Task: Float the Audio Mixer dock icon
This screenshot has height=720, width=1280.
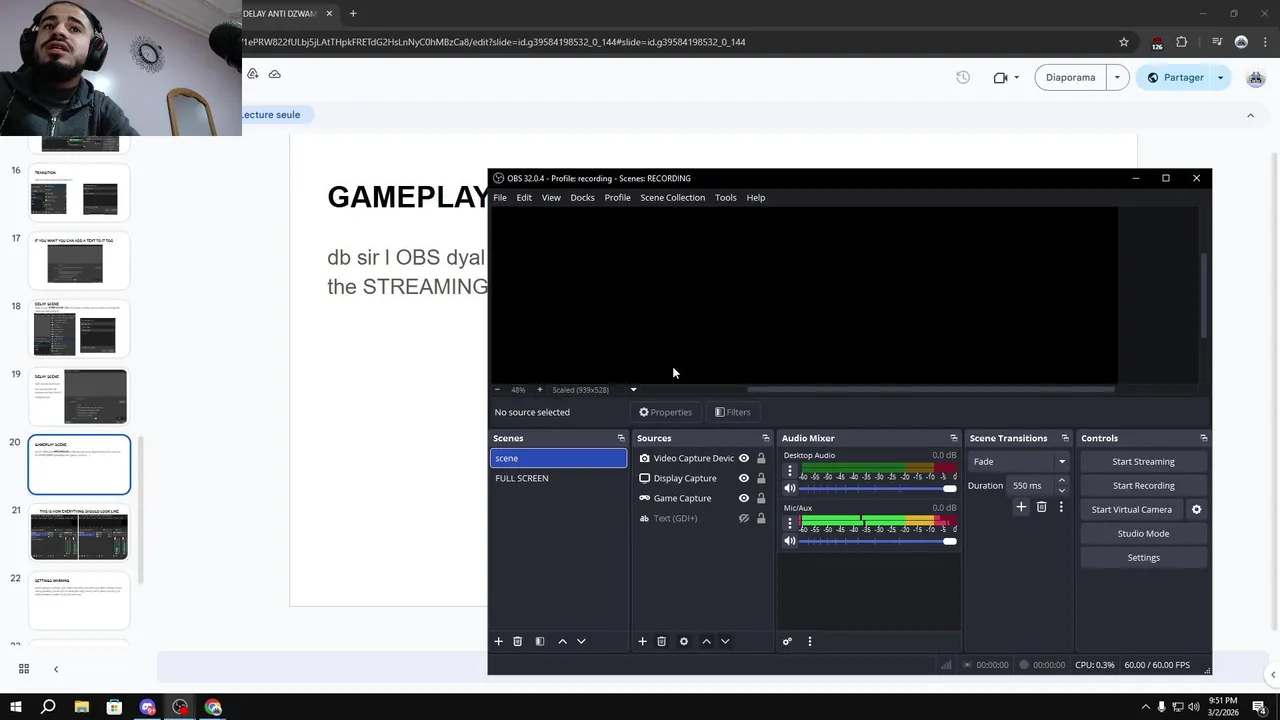Action: point(953,438)
